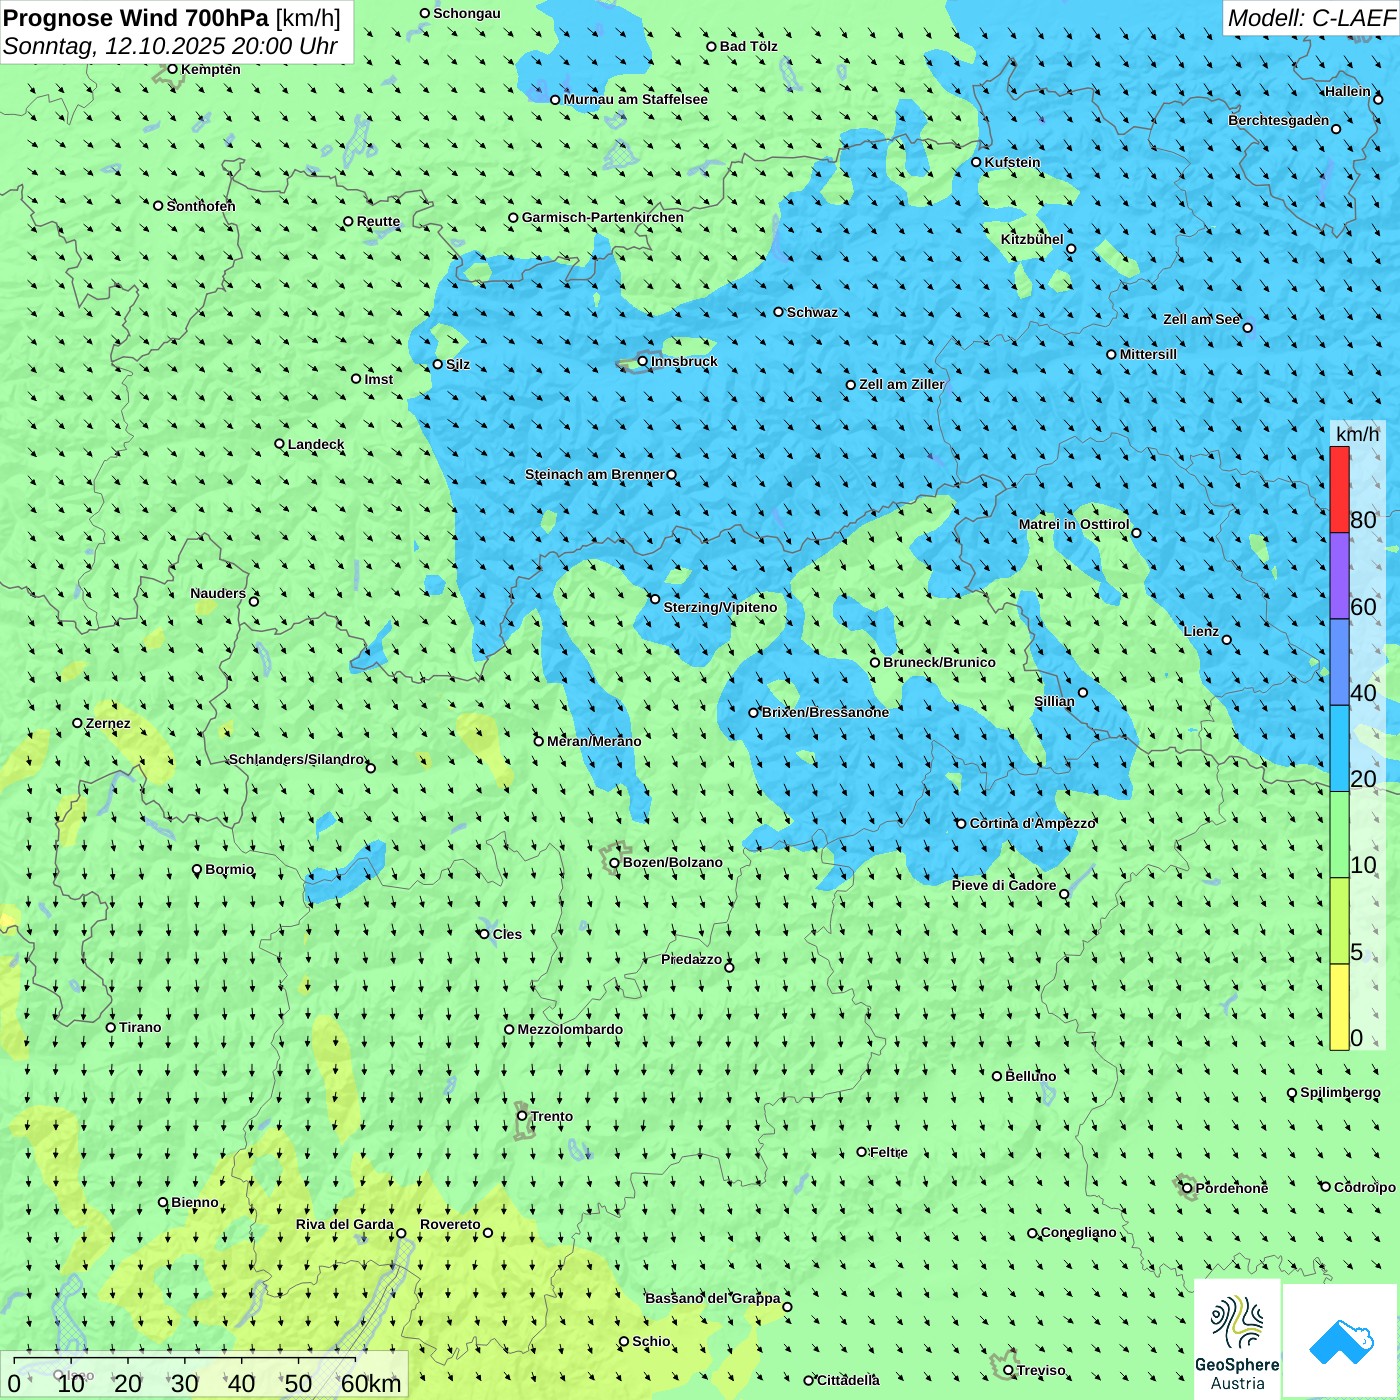Click the Bad Tölz location marker
This screenshot has width=1400, height=1400.
pyautogui.click(x=711, y=46)
